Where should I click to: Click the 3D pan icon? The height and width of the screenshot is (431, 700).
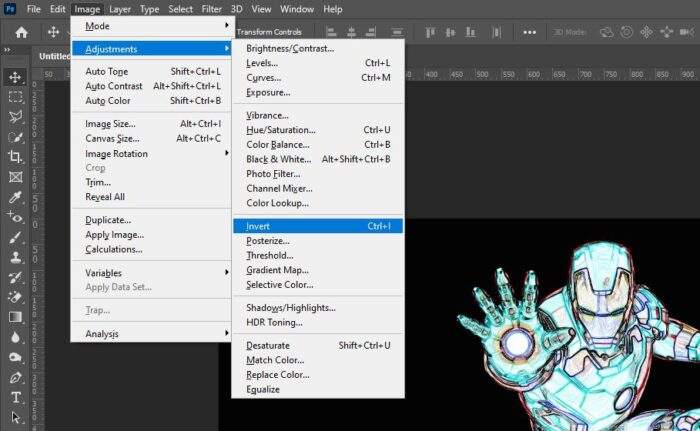[646, 32]
